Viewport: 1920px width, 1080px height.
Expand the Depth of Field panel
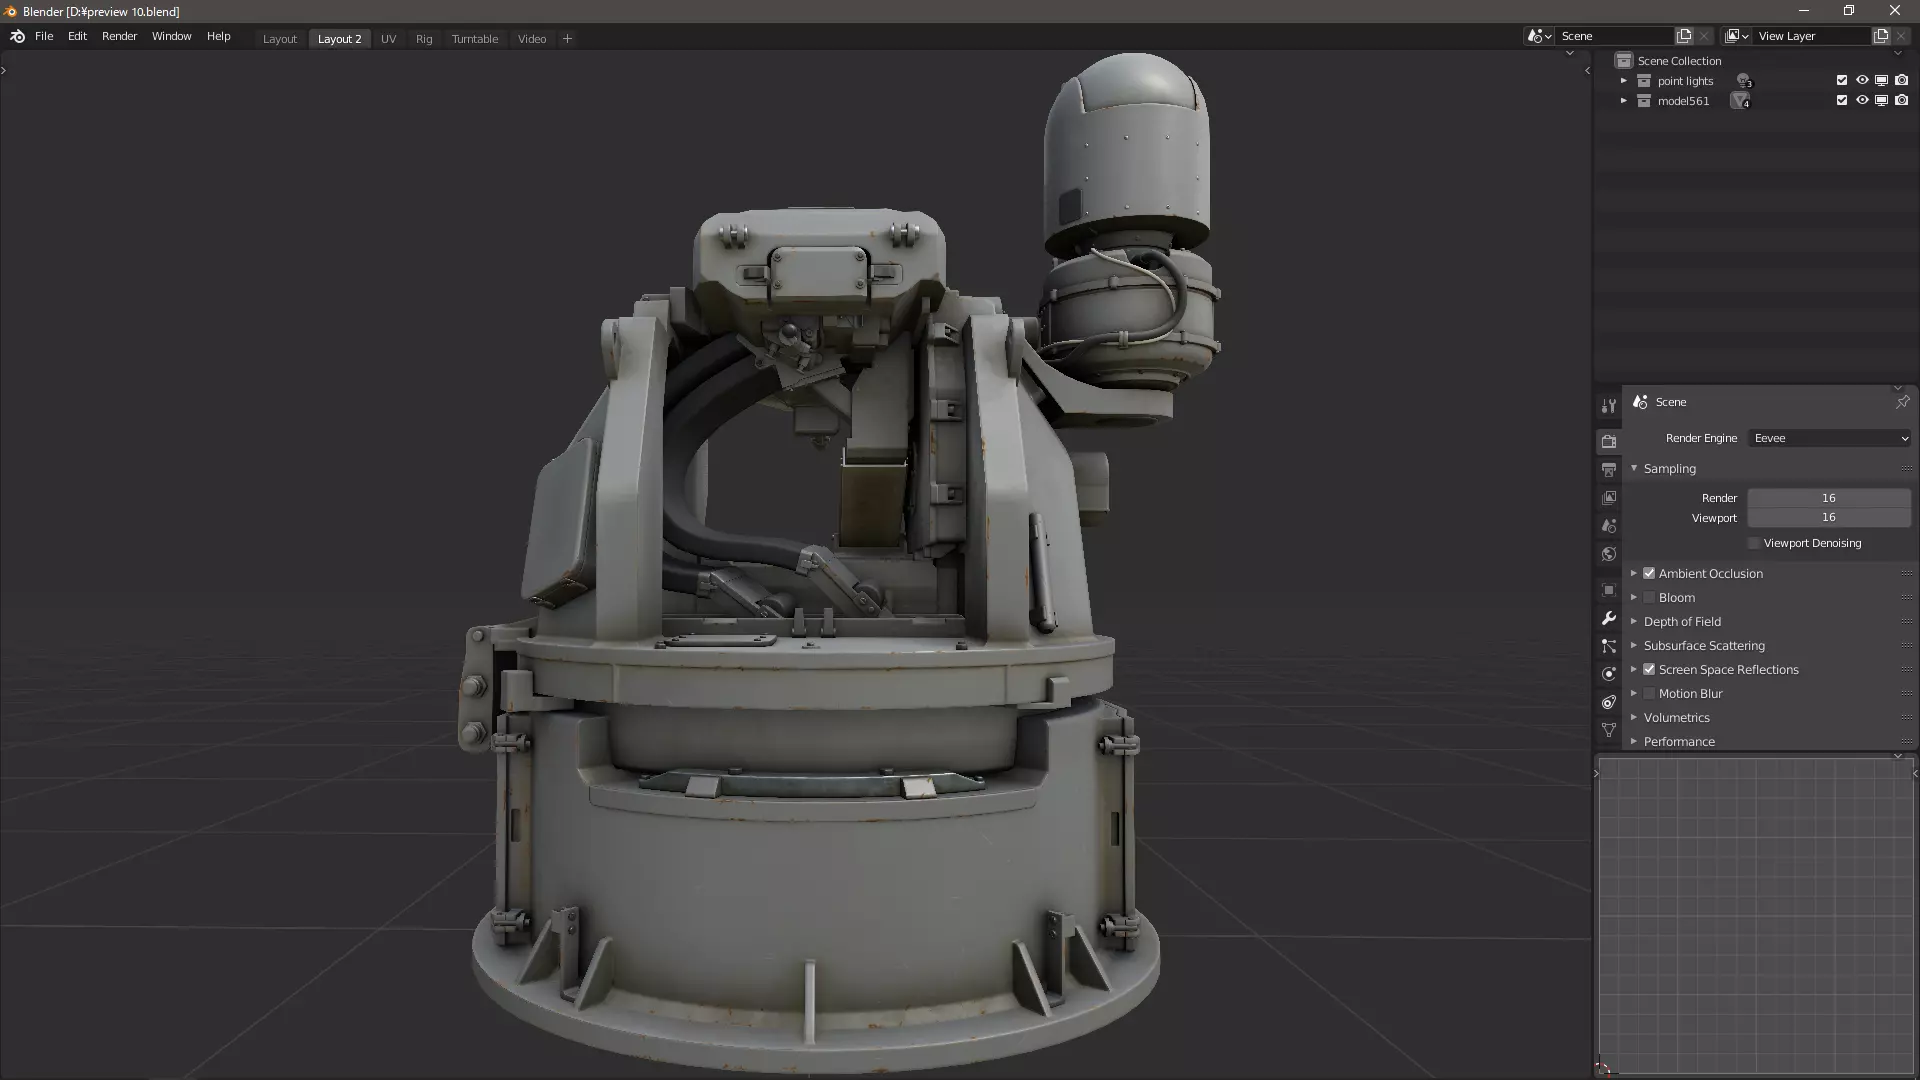coord(1634,621)
